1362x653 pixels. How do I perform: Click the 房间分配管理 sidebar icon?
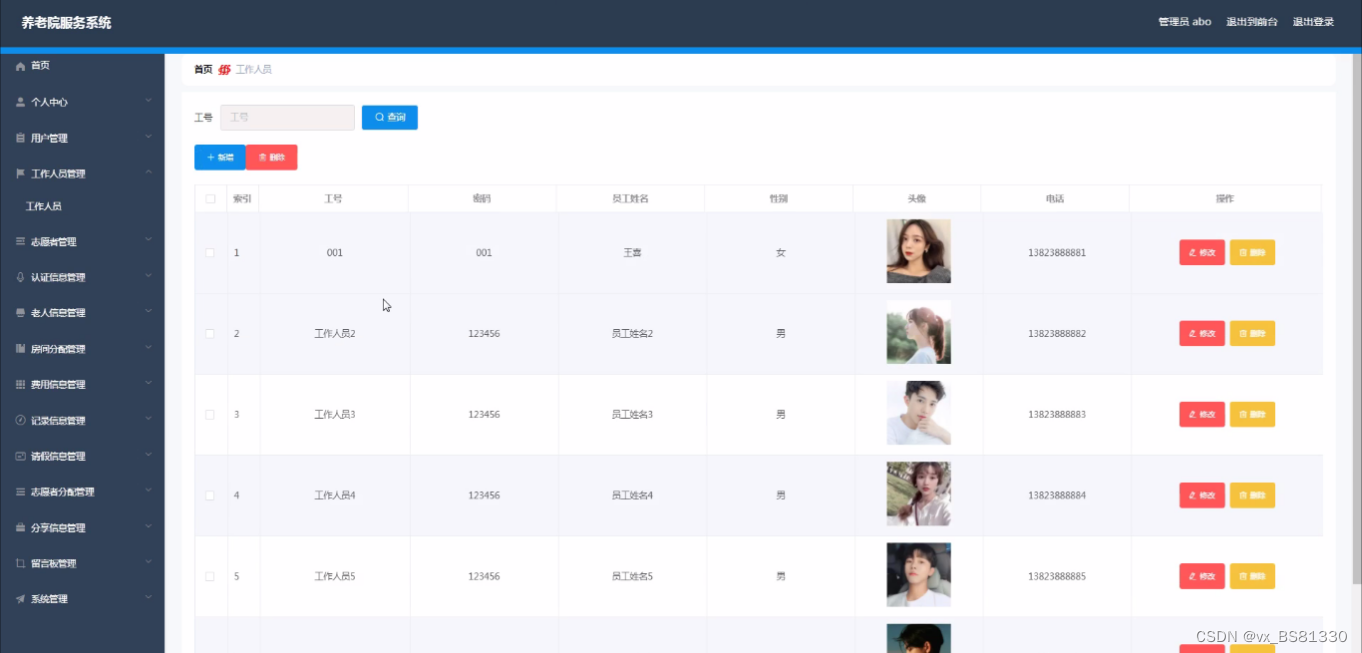click(20, 349)
